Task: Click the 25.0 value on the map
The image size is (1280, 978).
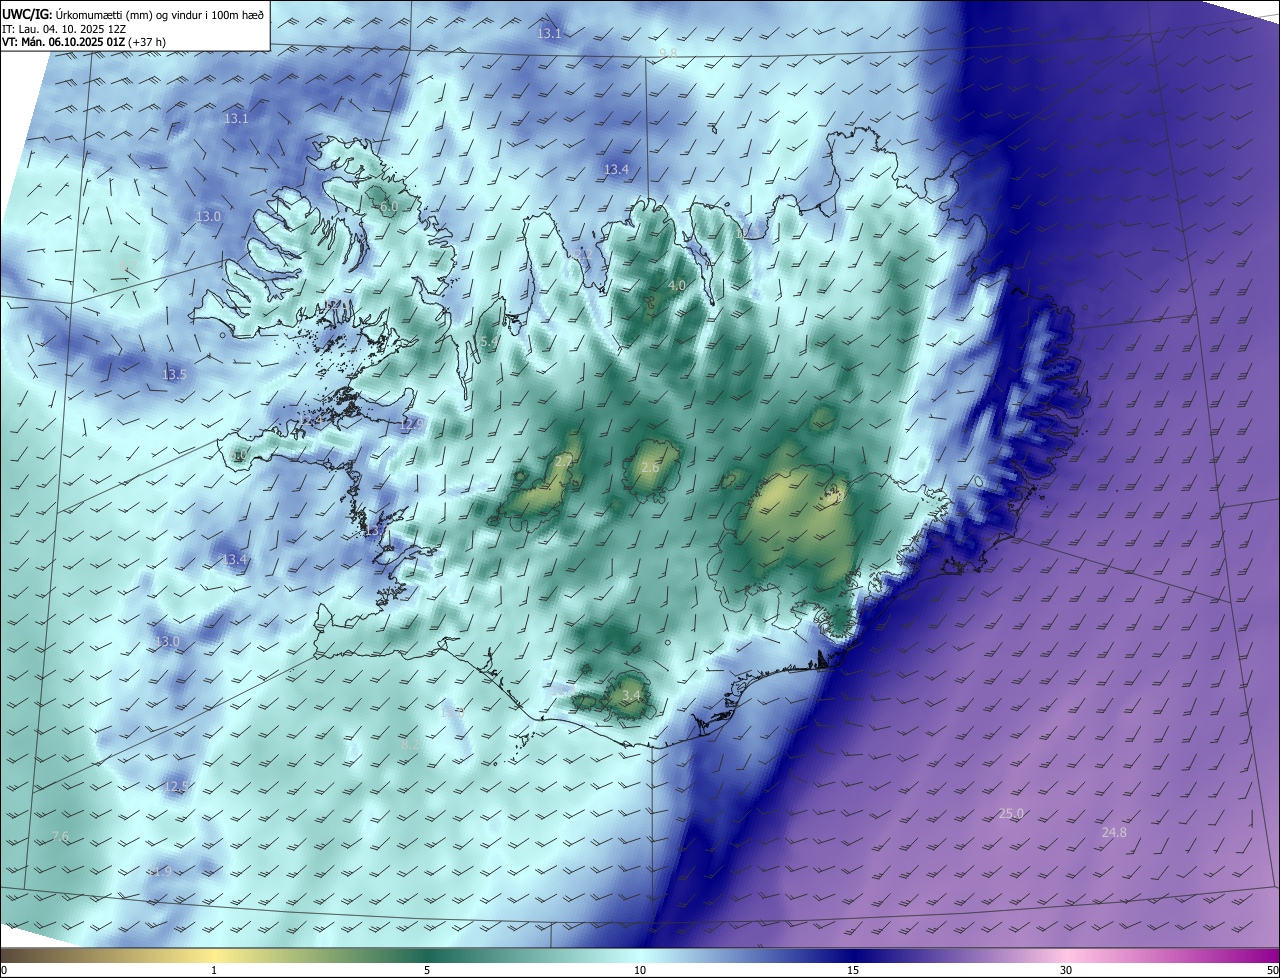Action: [x=1011, y=813]
